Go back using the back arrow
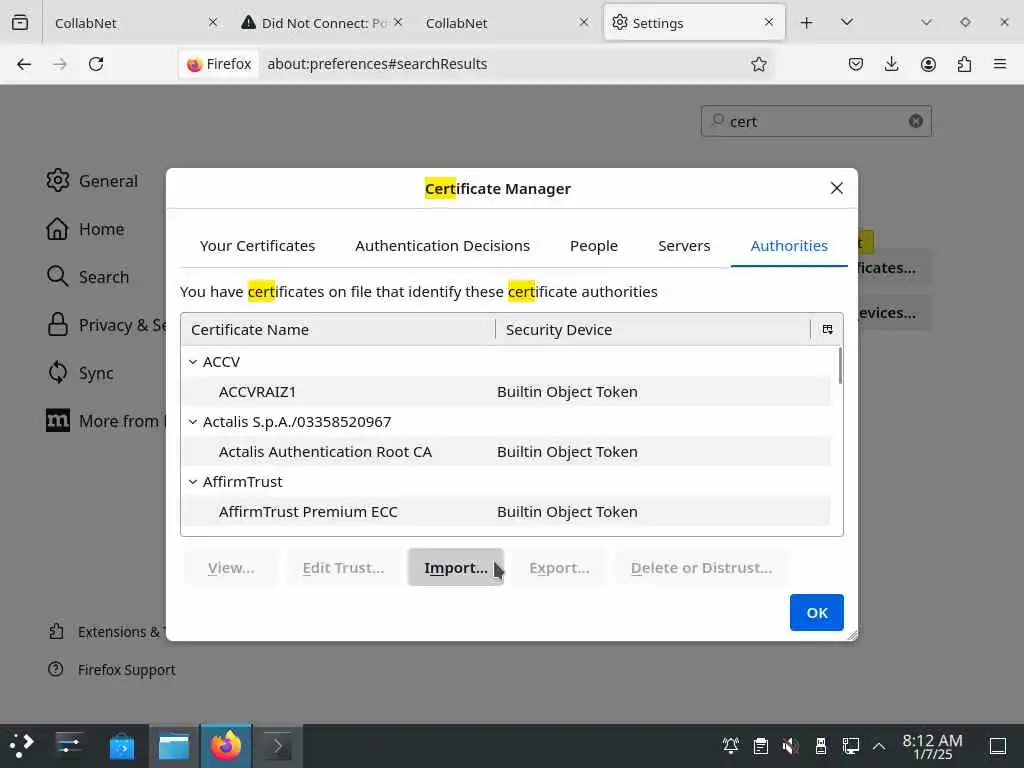 coord(24,64)
